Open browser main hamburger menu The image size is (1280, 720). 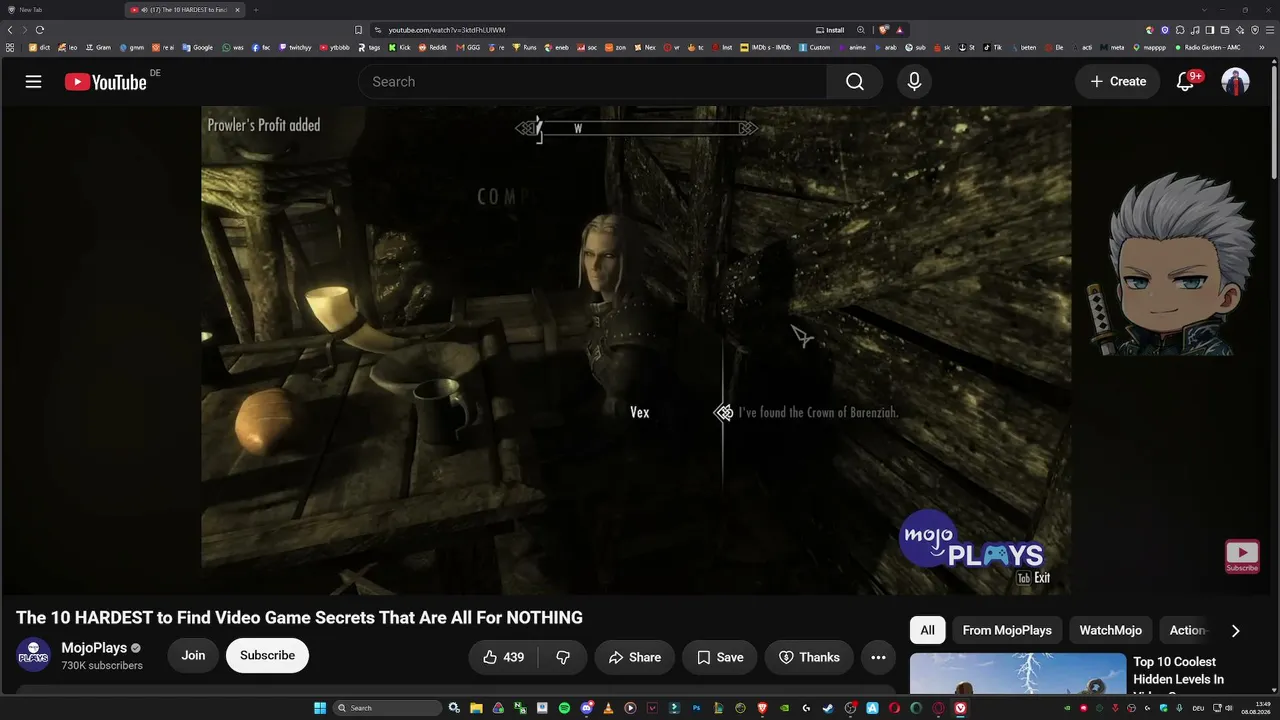tap(1270, 30)
